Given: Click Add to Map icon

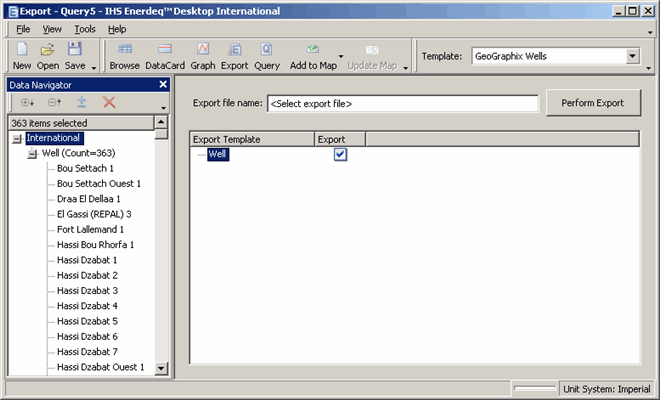Looking at the screenshot, I should pyautogui.click(x=313, y=49).
